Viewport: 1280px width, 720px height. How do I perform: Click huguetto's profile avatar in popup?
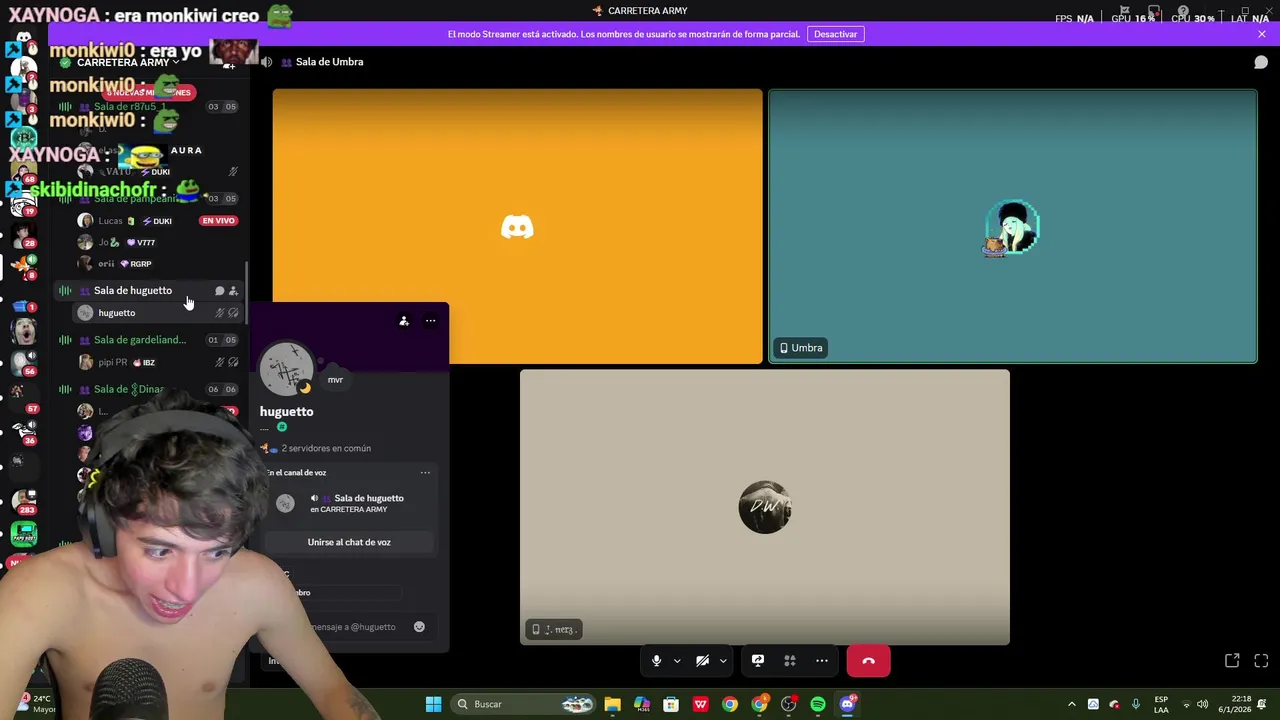pos(287,368)
